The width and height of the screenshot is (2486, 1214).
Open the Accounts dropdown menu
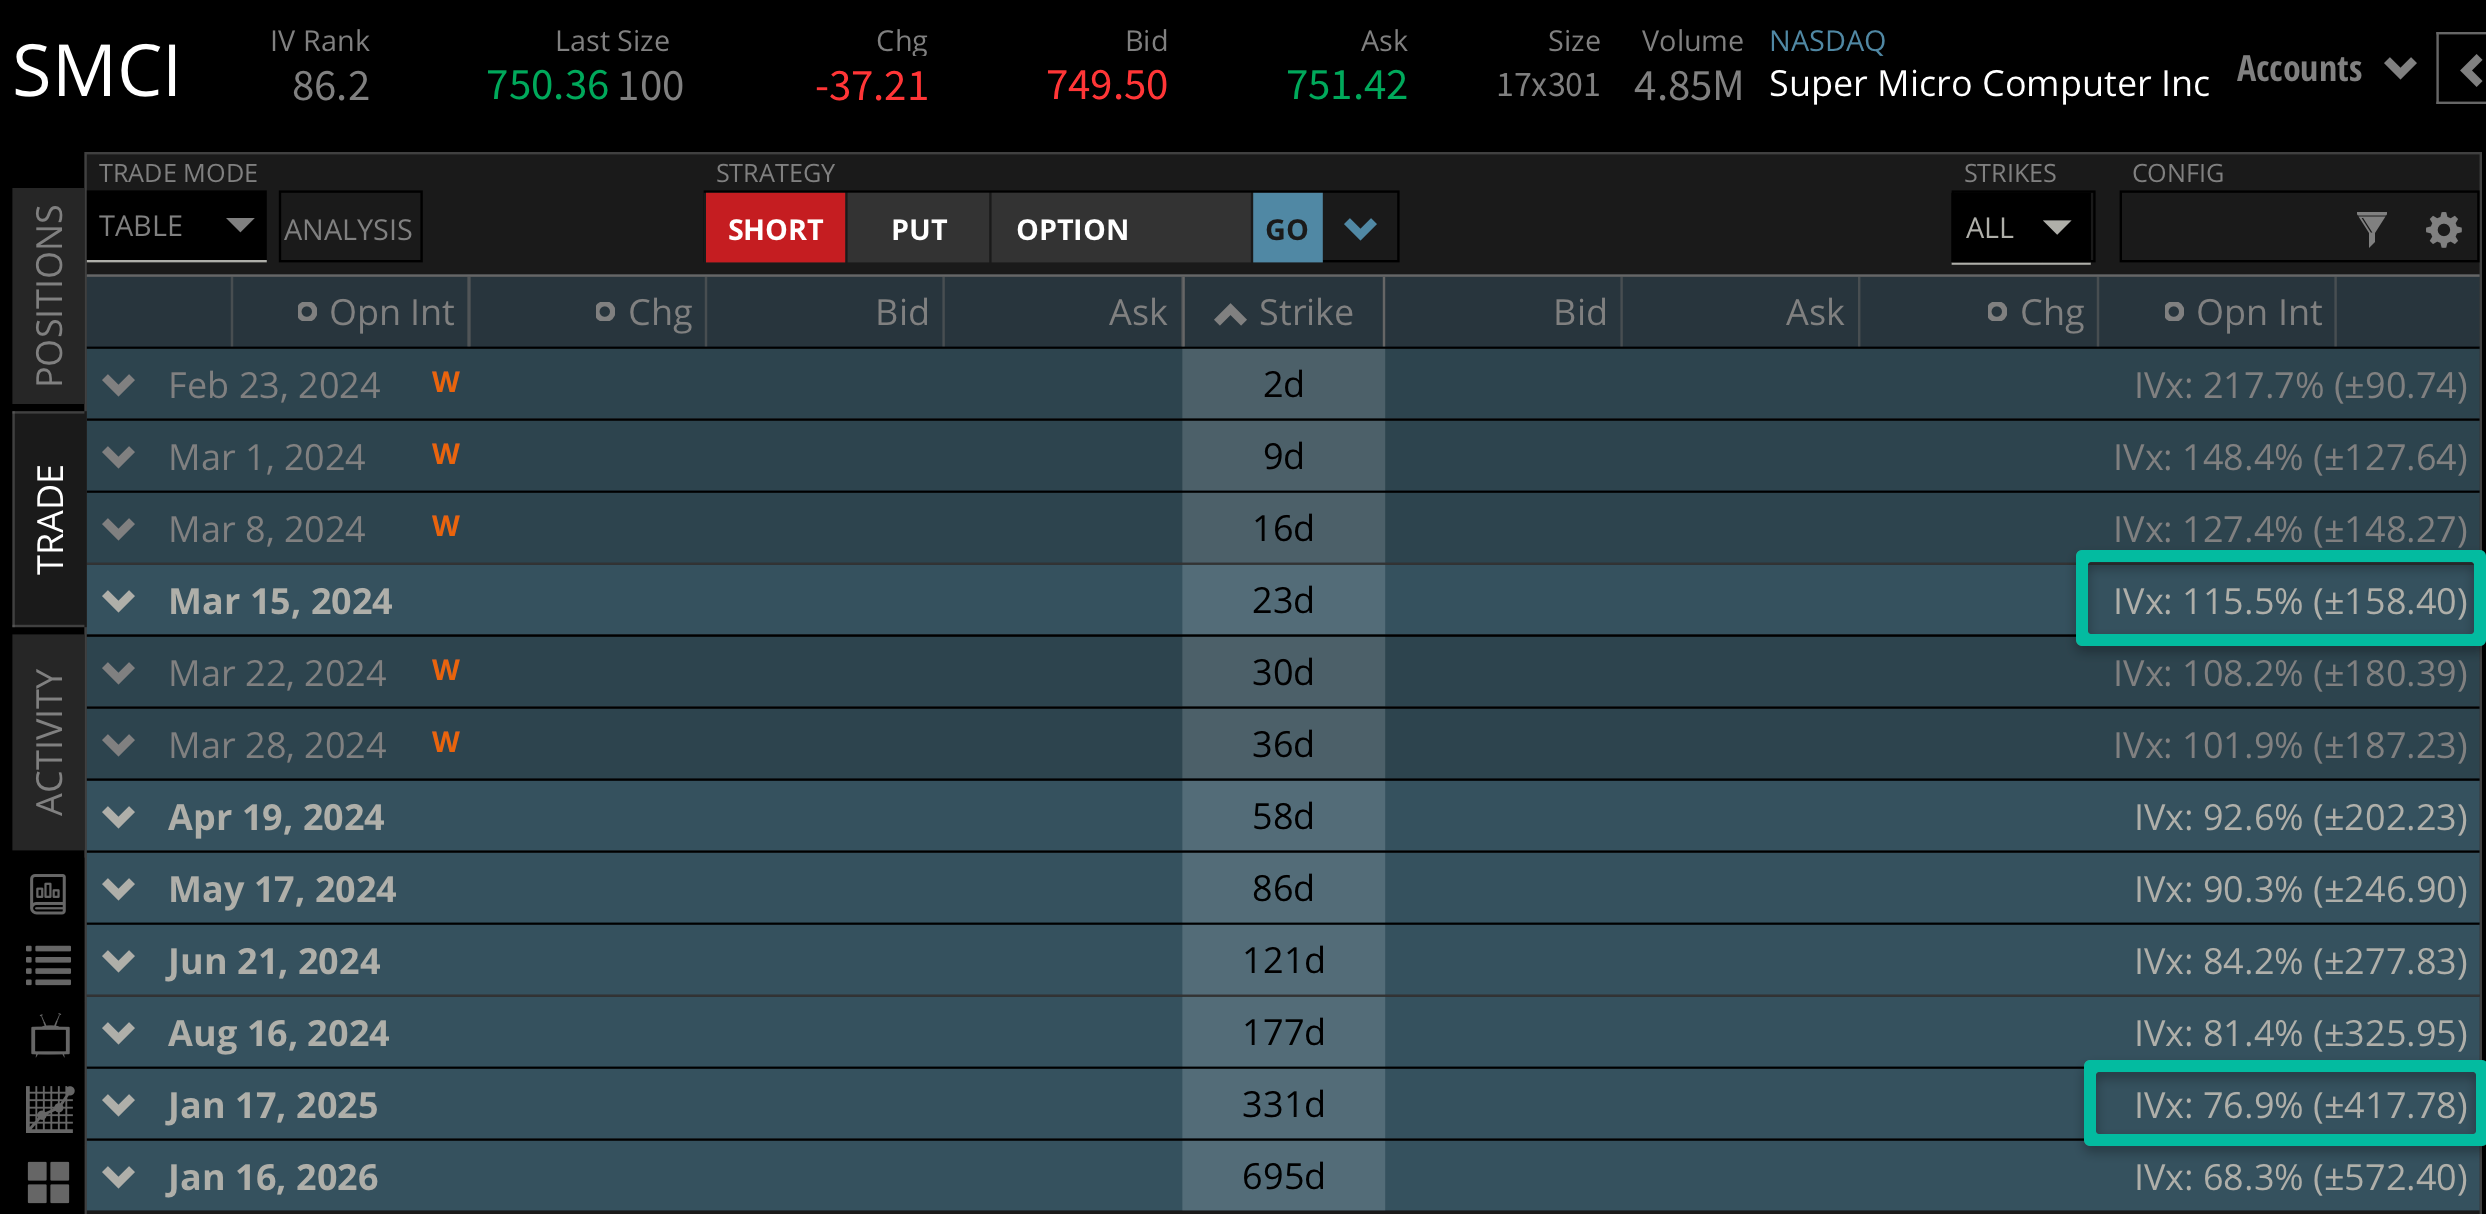2325,69
